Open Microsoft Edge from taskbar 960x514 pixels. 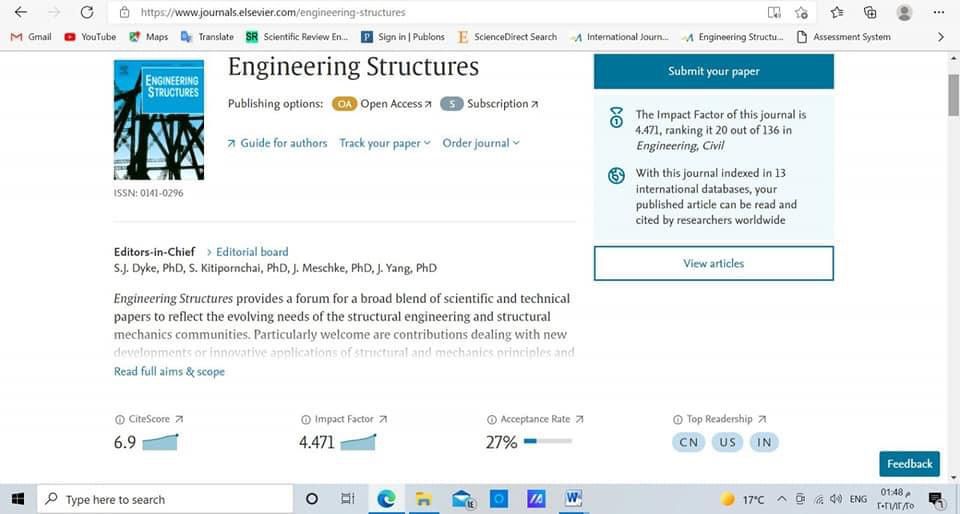386,499
